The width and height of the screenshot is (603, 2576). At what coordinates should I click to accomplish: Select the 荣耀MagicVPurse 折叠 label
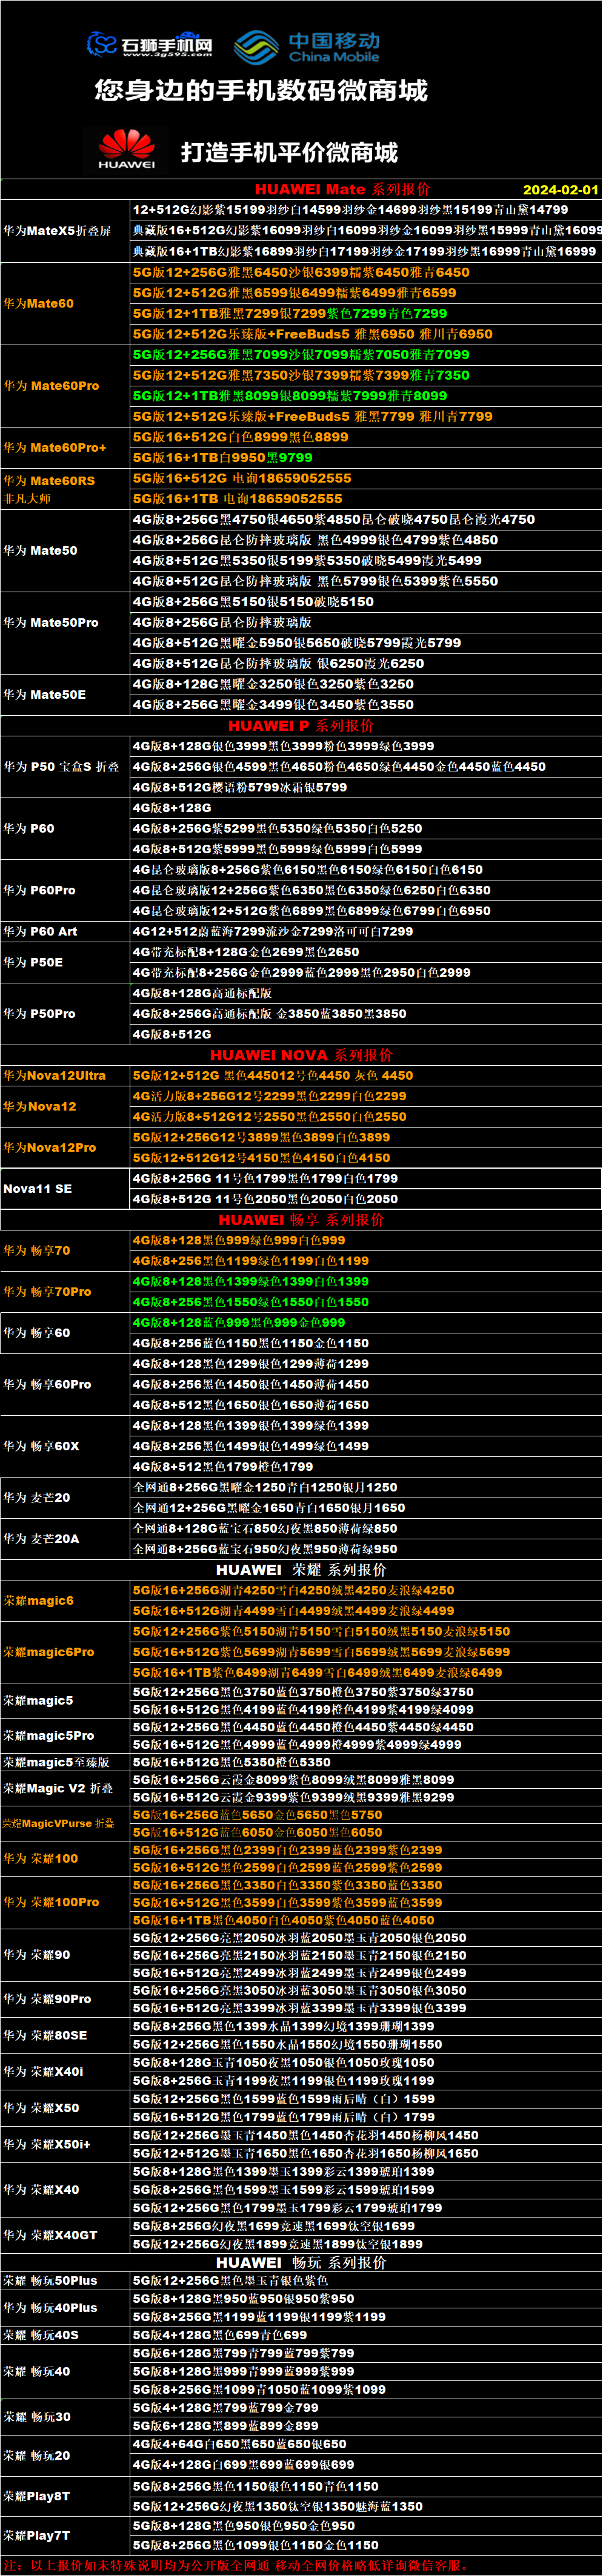(58, 1823)
